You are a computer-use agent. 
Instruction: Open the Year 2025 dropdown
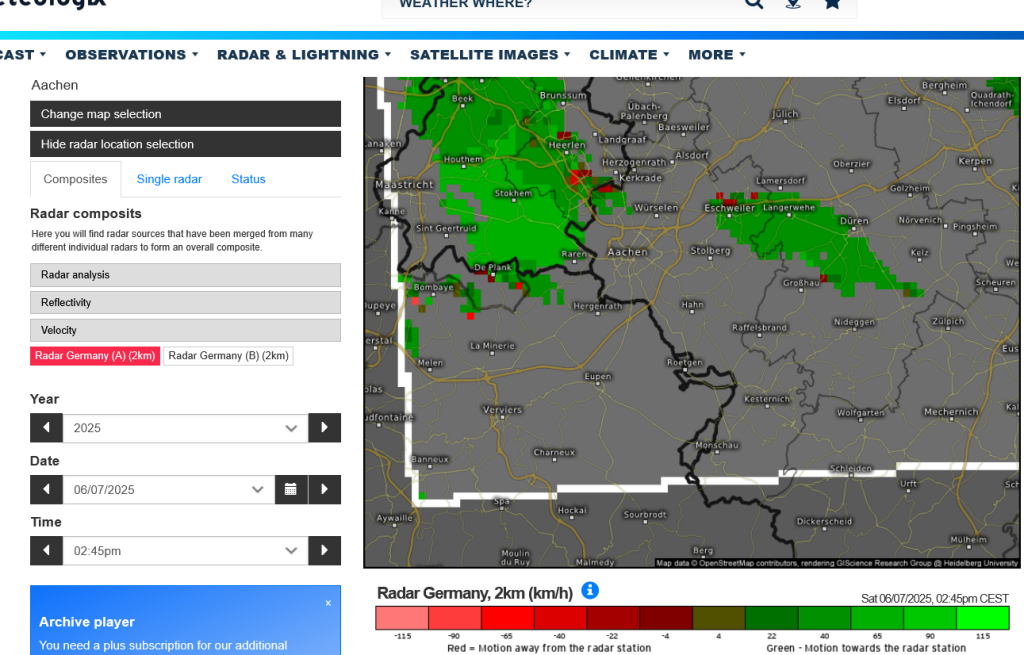(185, 428)
